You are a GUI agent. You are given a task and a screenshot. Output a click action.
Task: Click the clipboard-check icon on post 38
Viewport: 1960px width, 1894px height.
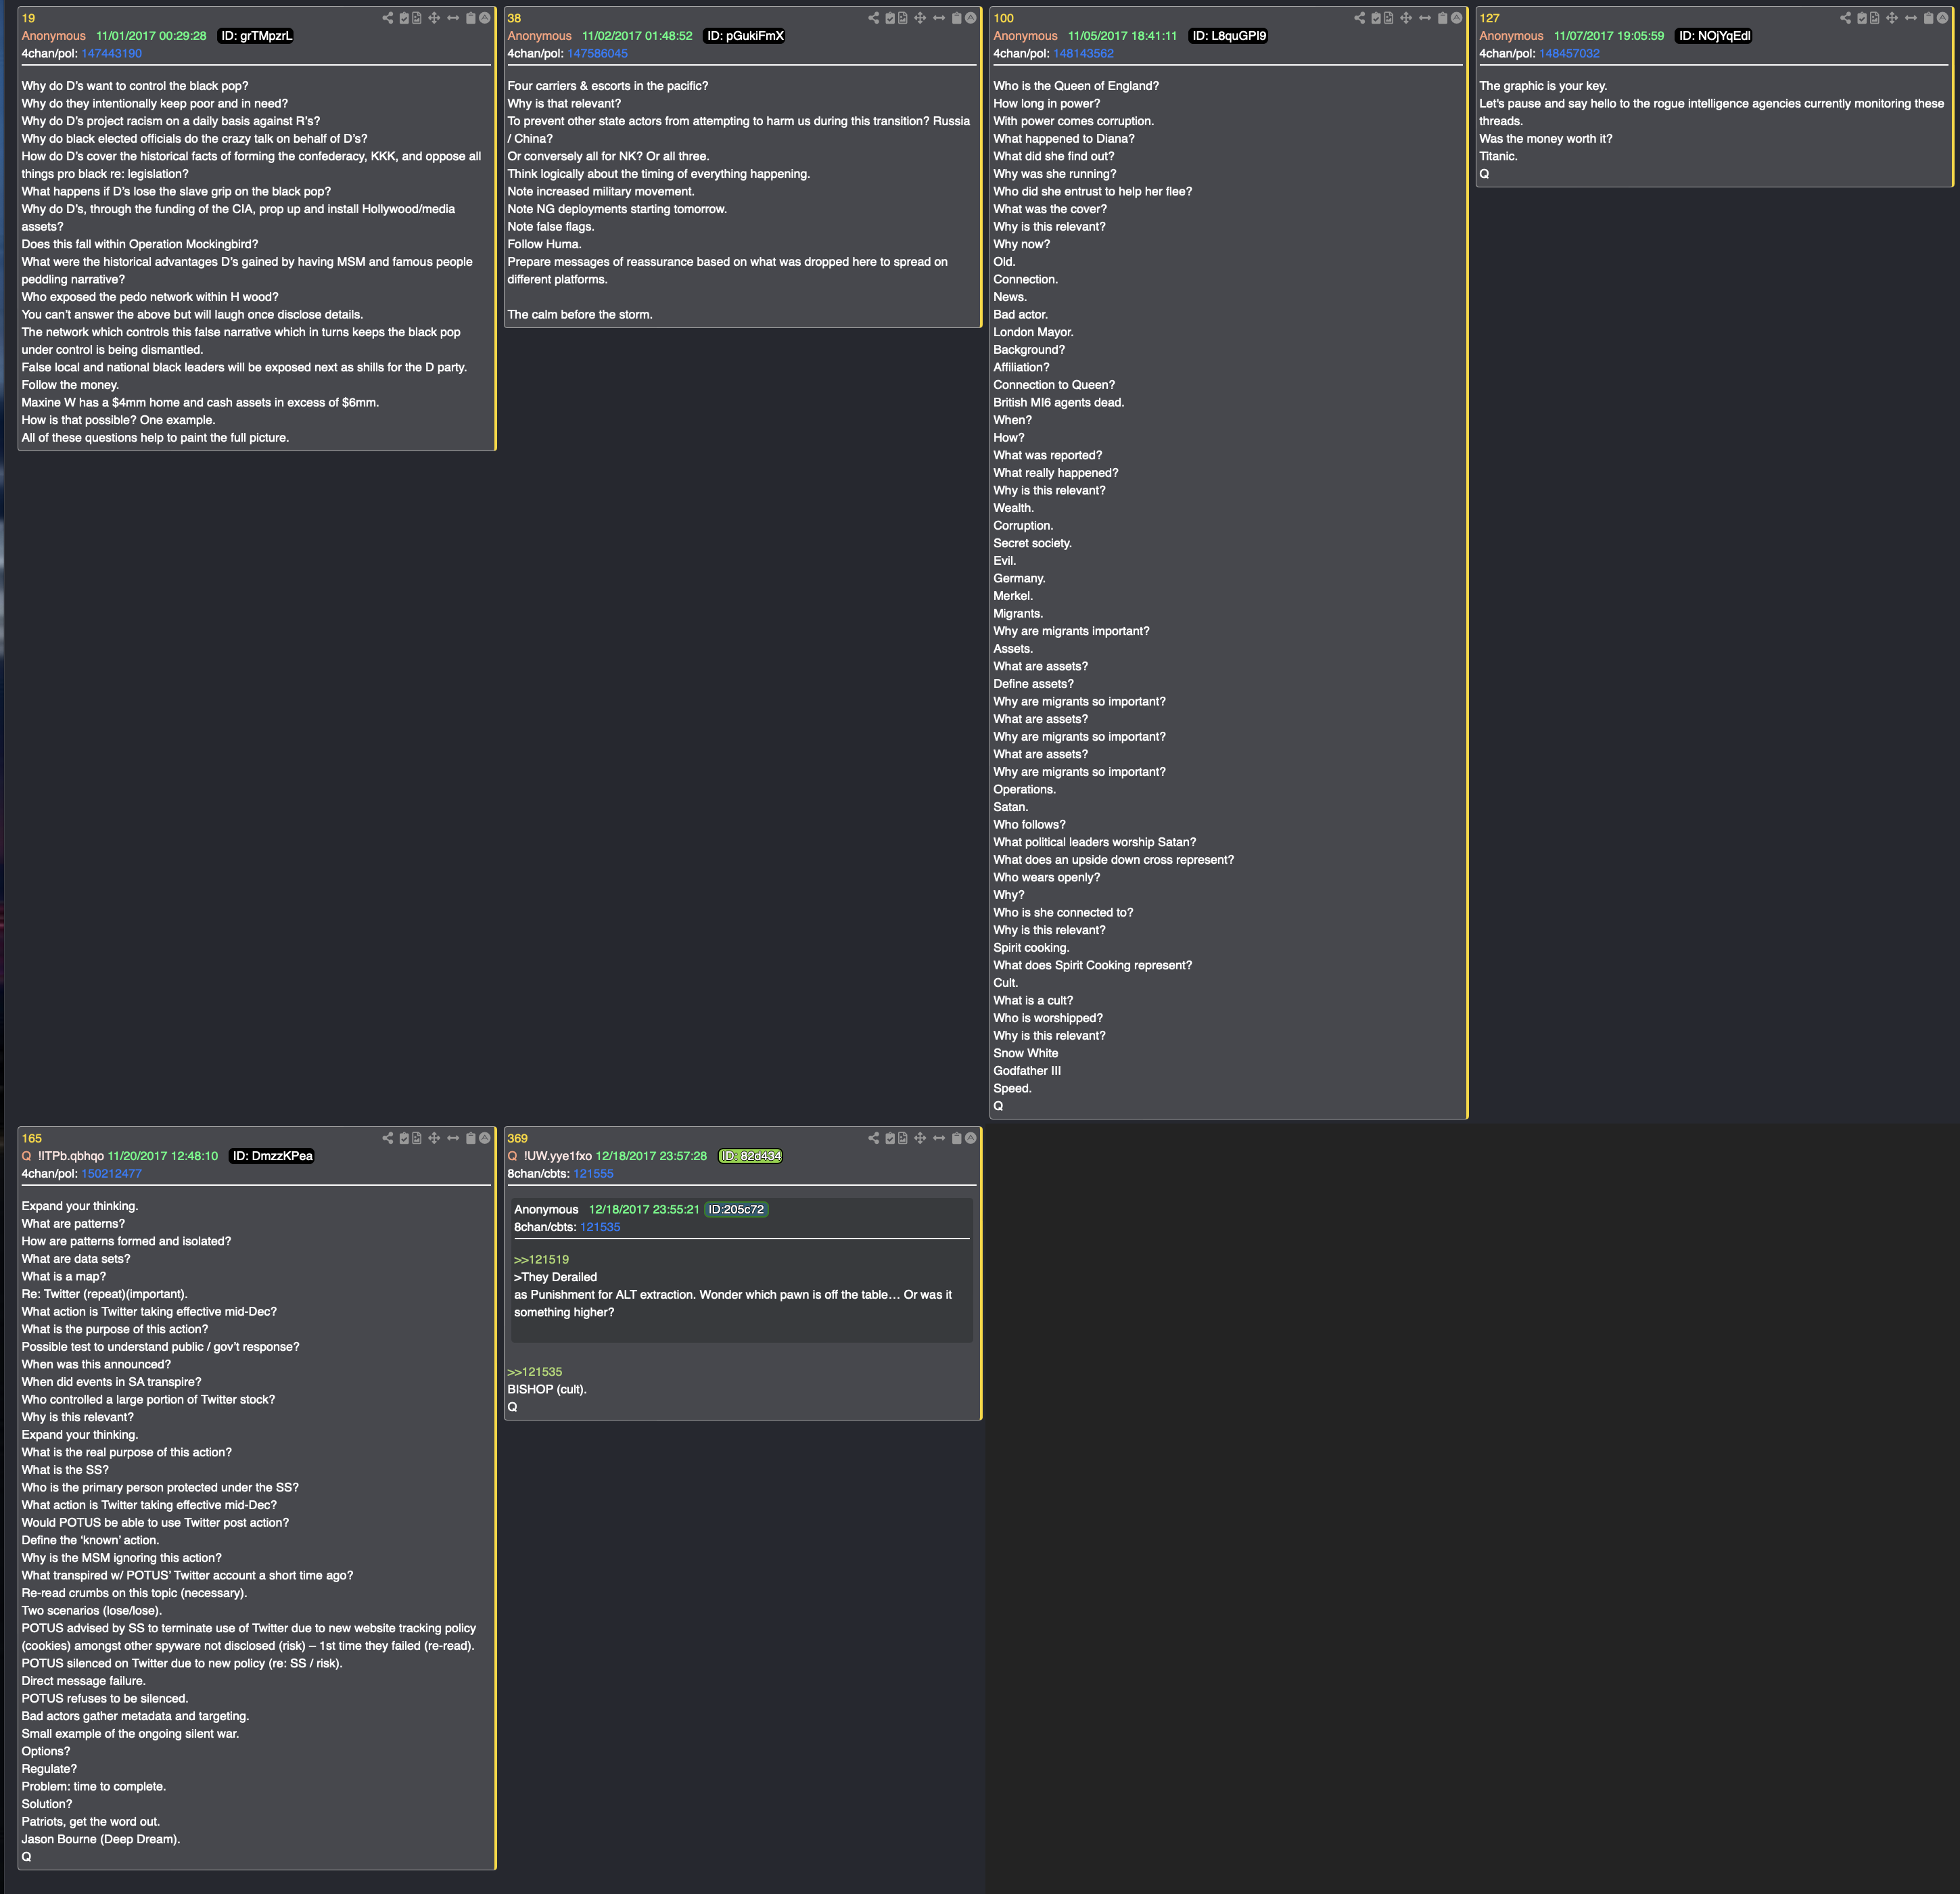[890, 18]
